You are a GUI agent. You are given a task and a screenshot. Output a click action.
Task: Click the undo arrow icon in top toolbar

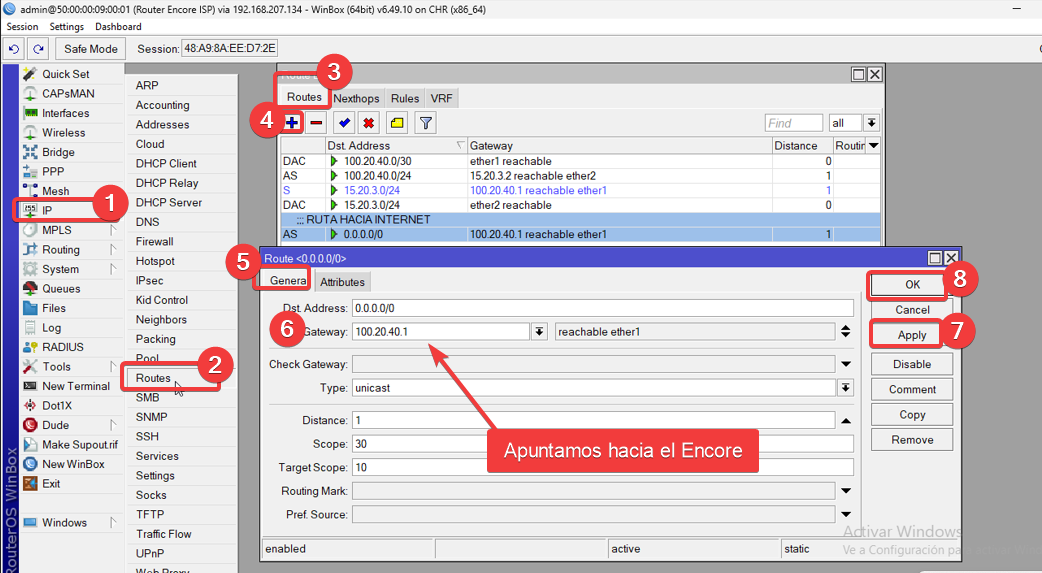15,48
